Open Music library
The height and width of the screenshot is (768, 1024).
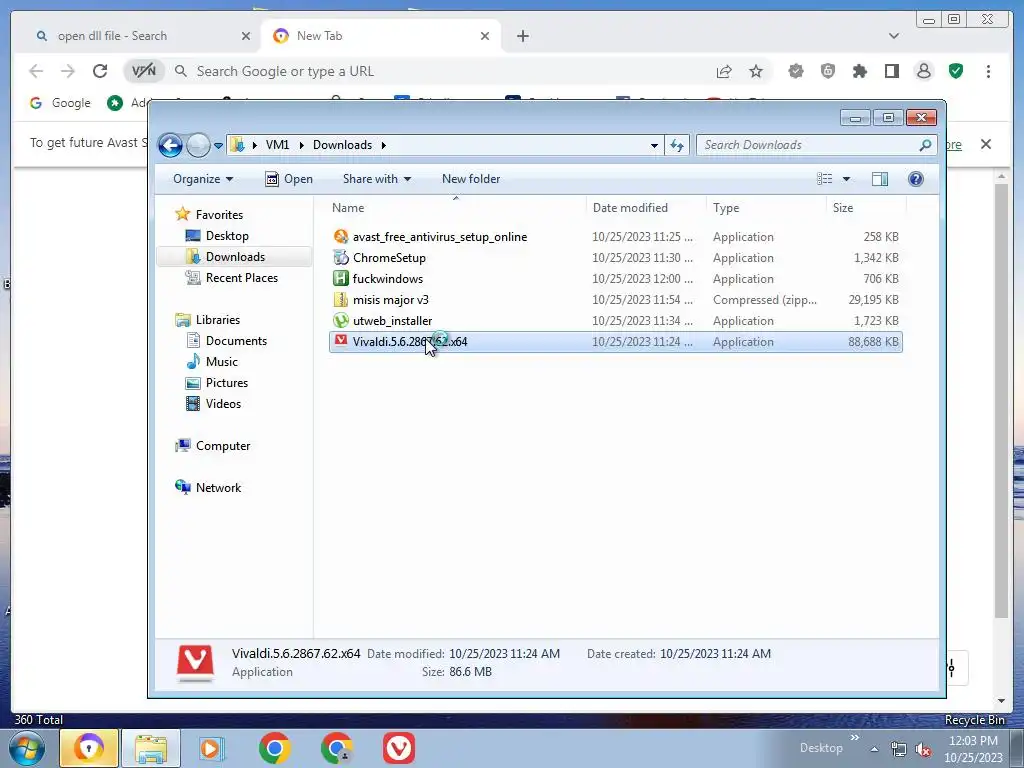tap(212, 362)
